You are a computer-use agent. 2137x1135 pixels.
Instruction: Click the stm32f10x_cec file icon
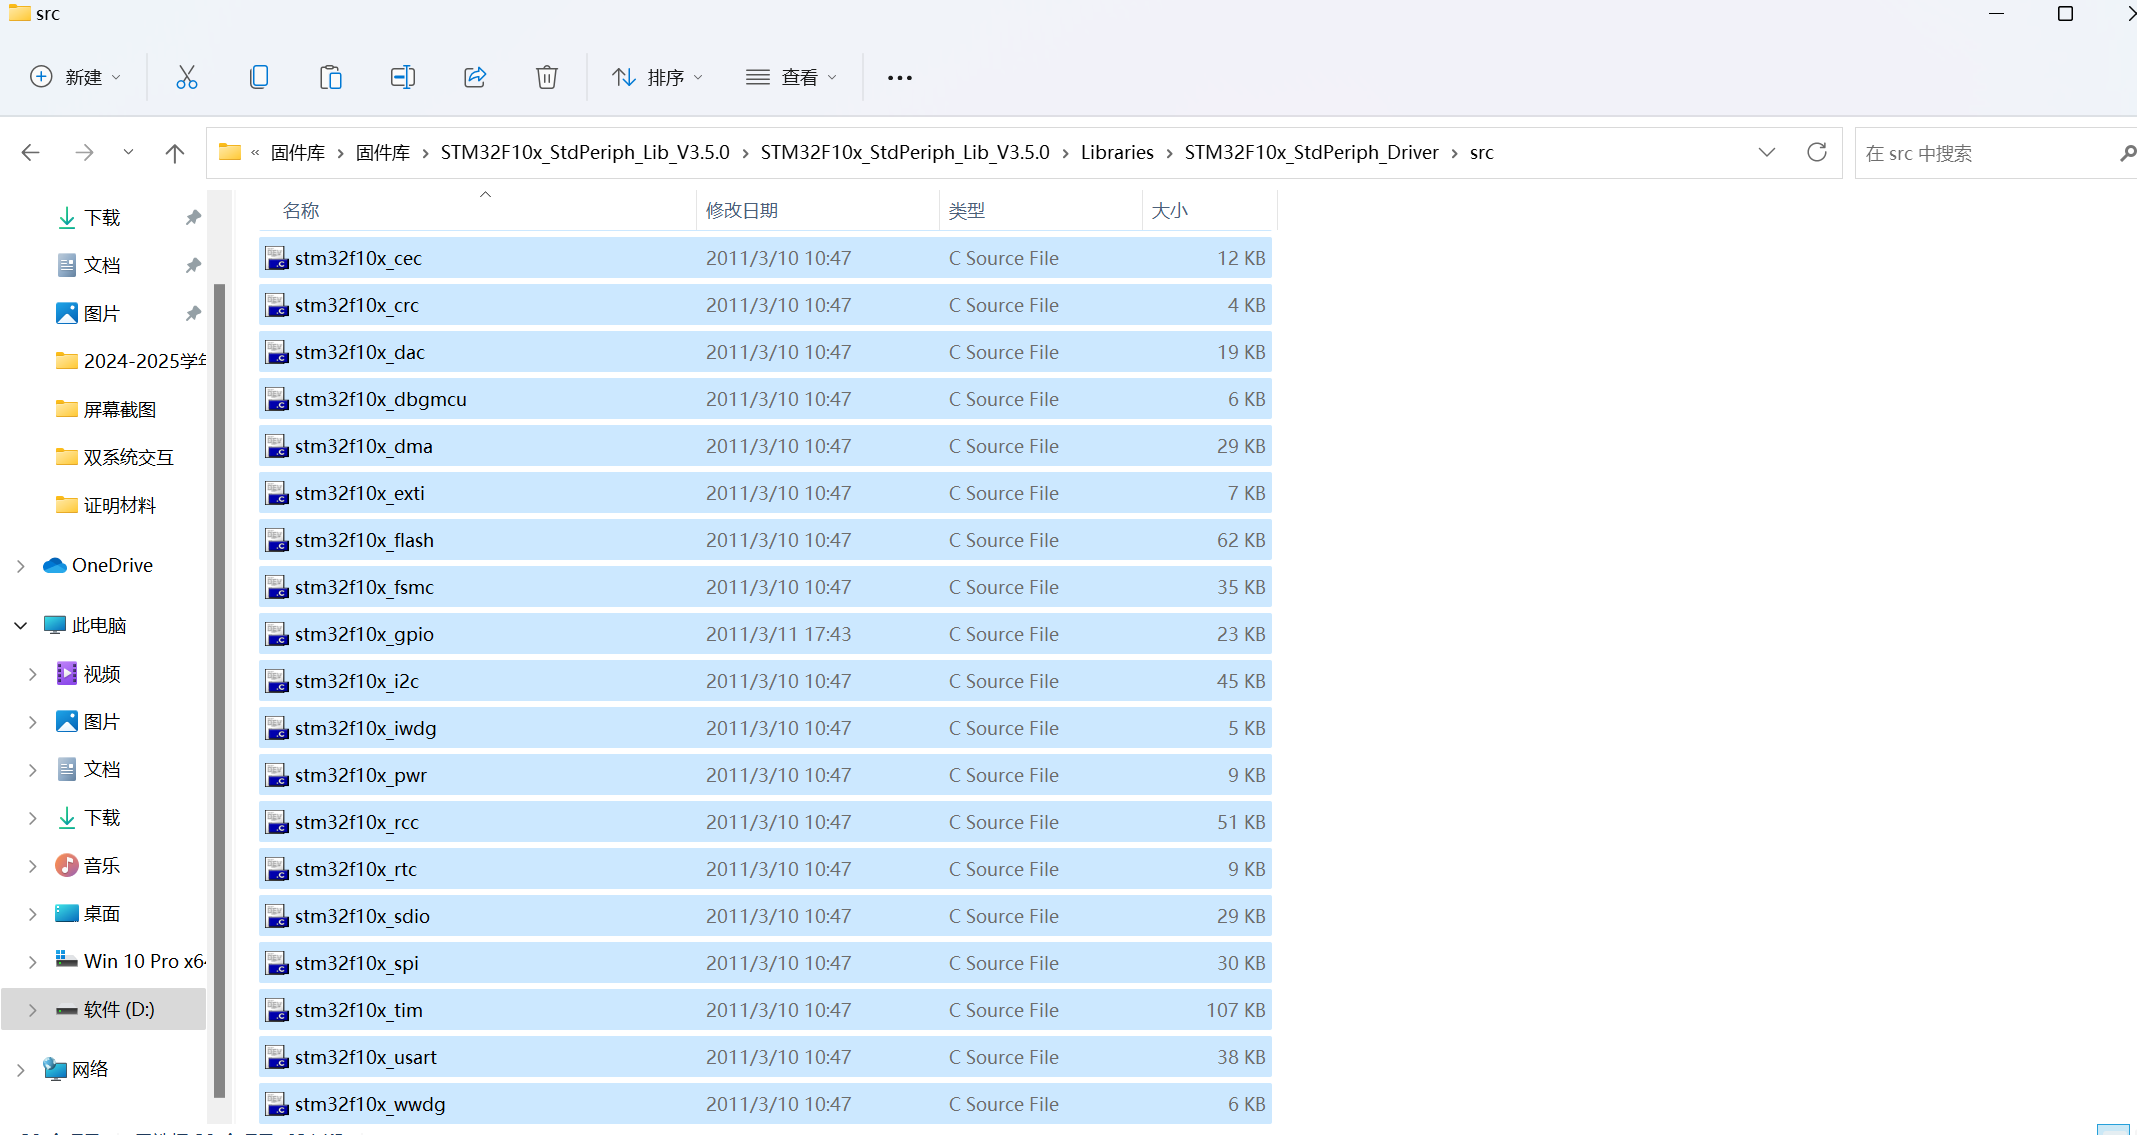(x=277, y=258)
